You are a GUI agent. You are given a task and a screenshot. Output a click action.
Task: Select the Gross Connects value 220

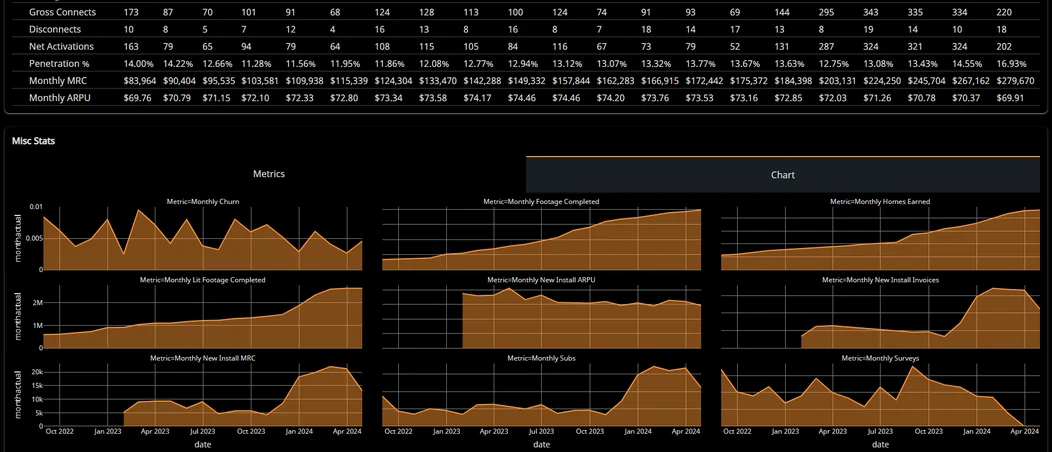click(1004, 12)
